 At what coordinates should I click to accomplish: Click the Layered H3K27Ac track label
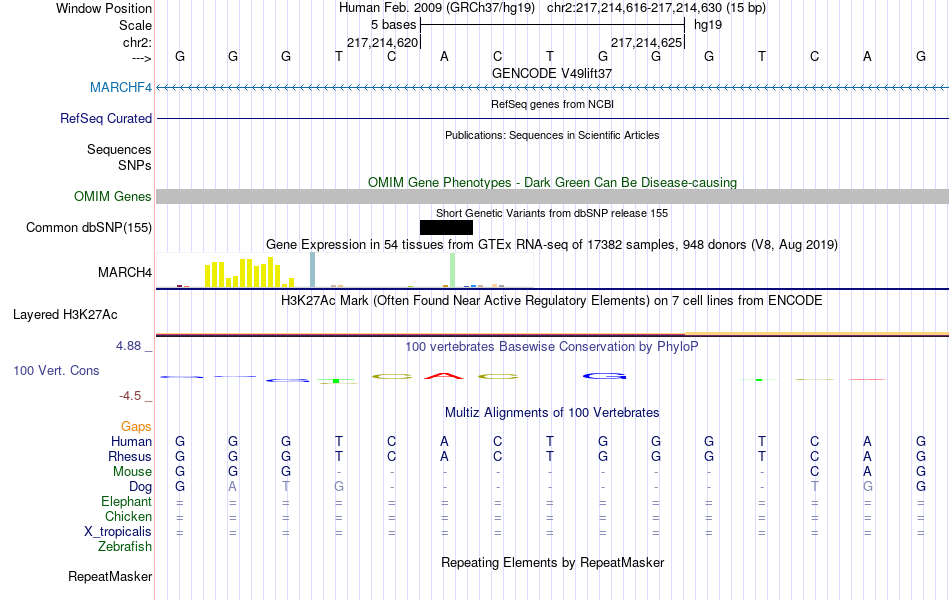[65, 315]
